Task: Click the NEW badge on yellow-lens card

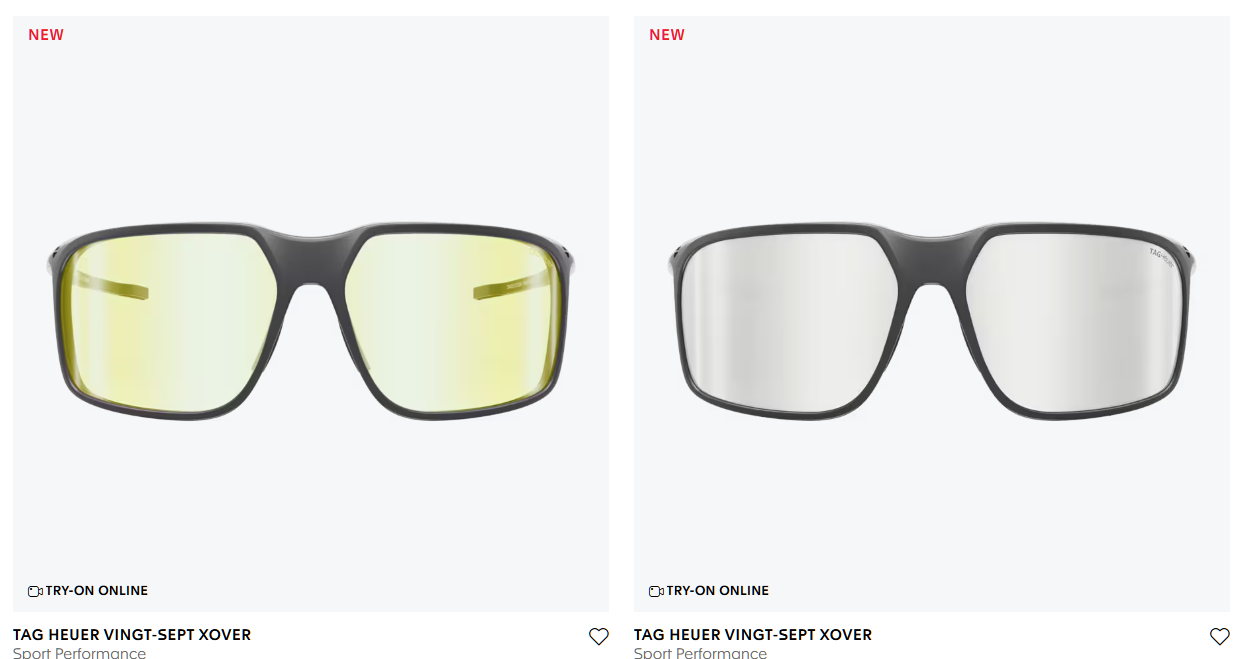Action: click(46, 35)
